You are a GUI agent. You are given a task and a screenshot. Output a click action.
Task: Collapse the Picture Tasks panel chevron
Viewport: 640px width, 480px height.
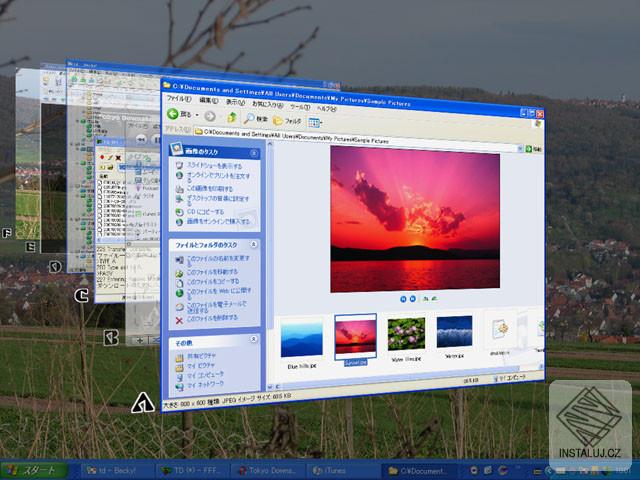pos(254,153)
